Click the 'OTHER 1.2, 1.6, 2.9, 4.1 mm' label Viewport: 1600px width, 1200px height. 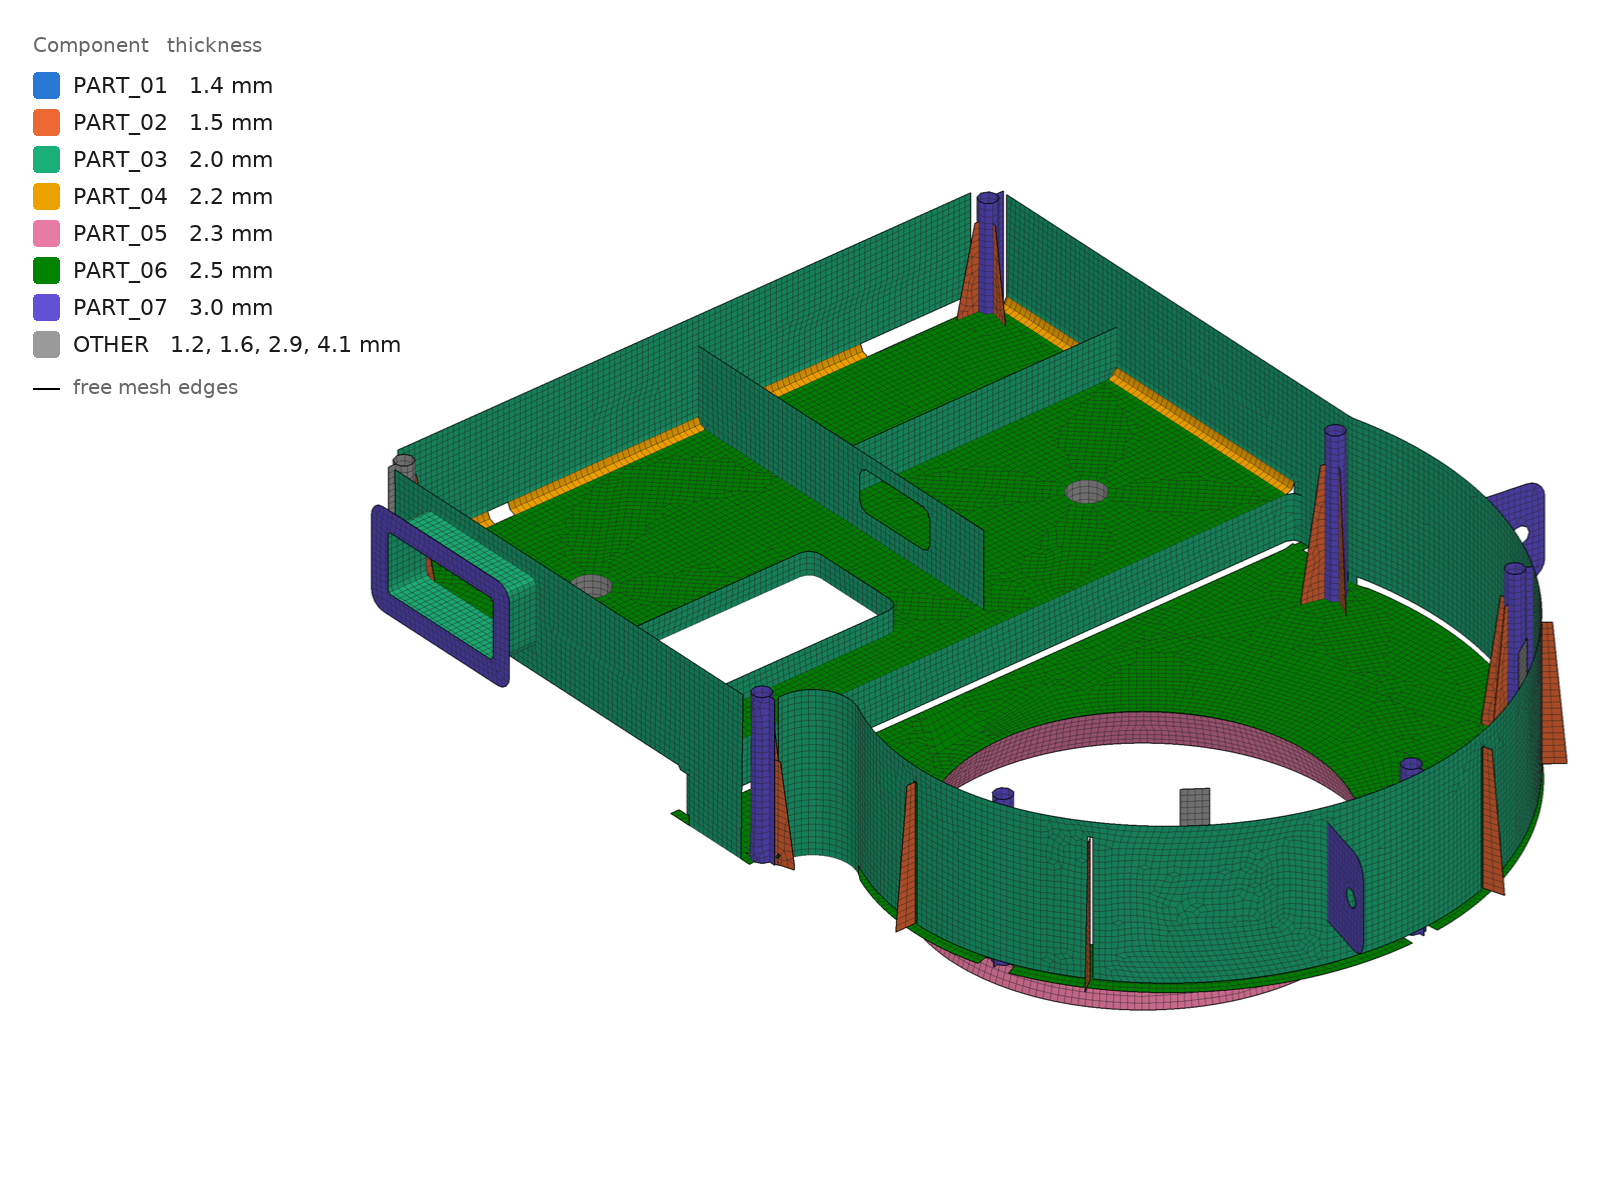point(237,345)
